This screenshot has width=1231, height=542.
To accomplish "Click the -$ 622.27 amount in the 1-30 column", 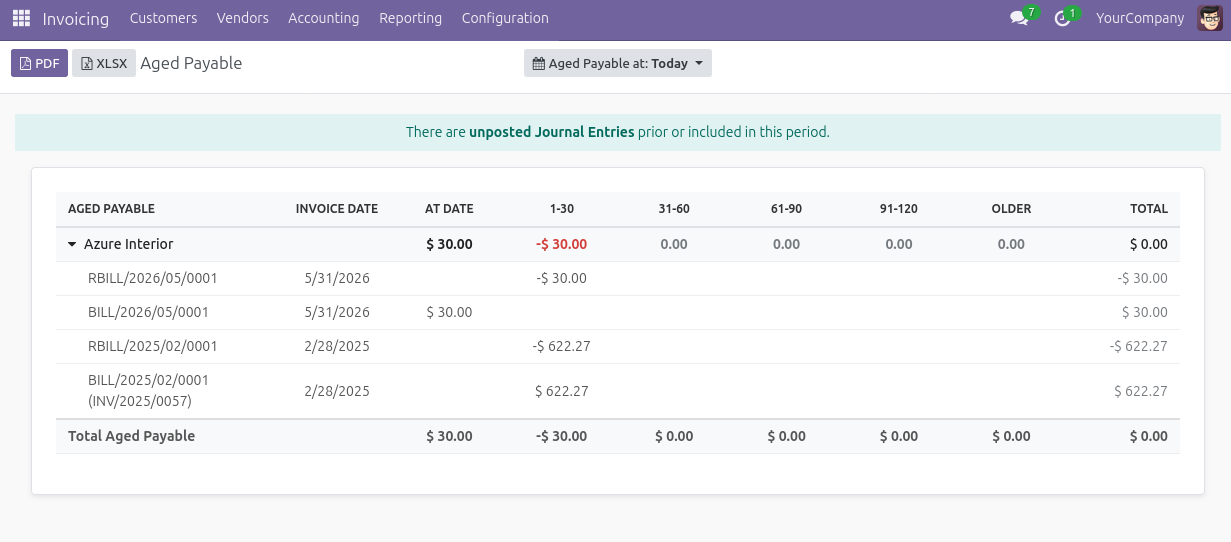I will 562,346.
